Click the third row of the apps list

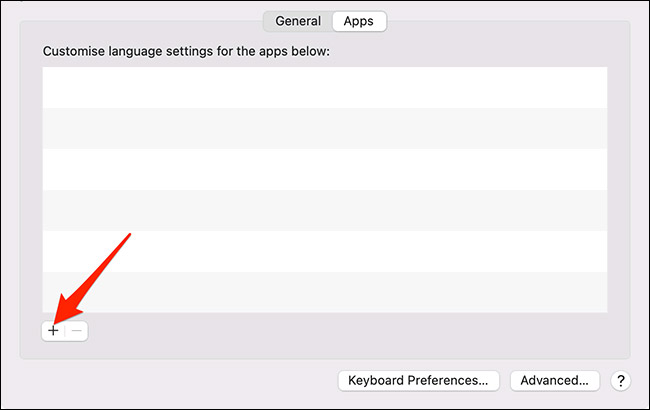point(324,169)
